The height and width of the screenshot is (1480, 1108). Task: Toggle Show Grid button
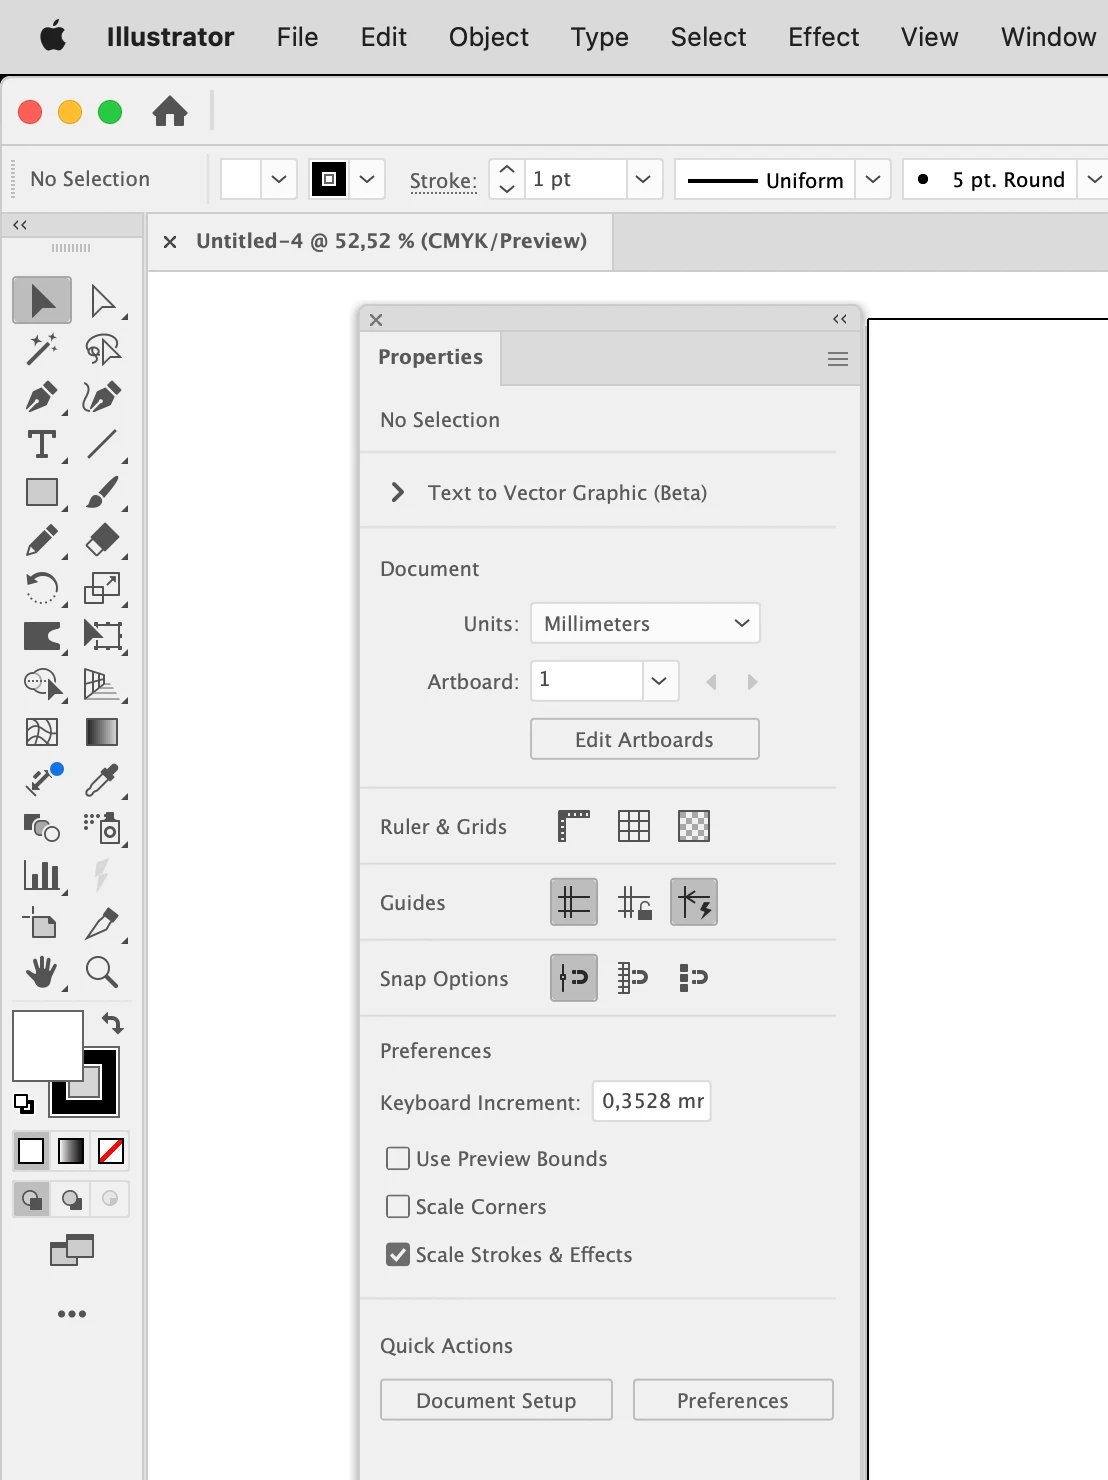(634, 826)
